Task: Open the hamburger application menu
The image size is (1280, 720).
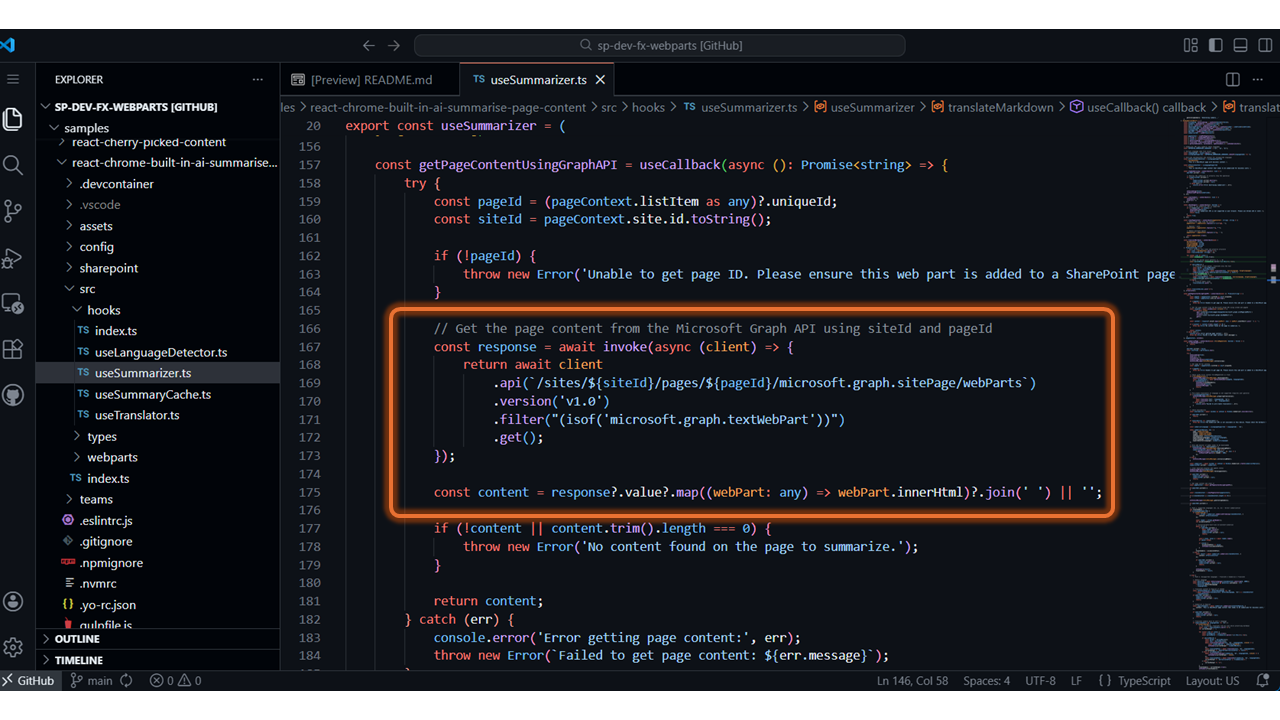Action: 13,79
